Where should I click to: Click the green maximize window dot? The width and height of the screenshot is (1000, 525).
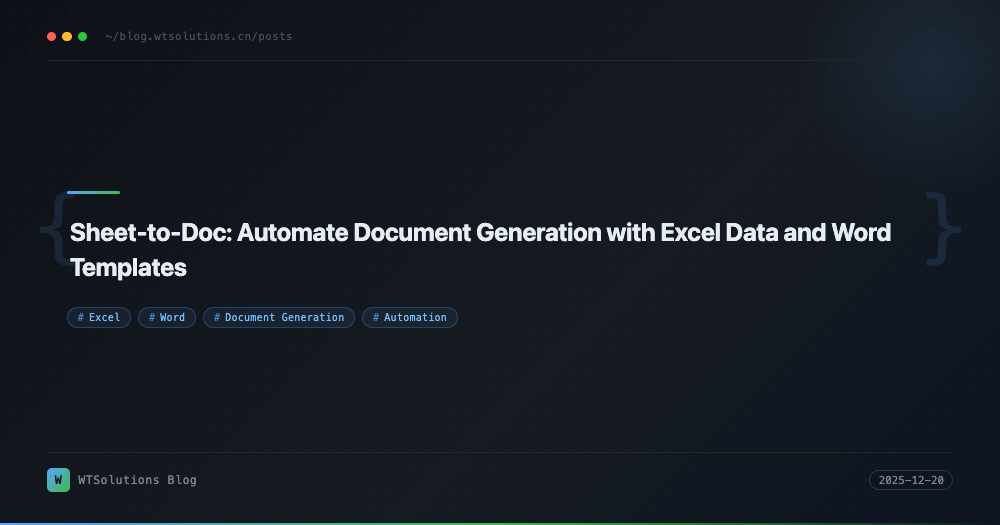tap(82, 36)
